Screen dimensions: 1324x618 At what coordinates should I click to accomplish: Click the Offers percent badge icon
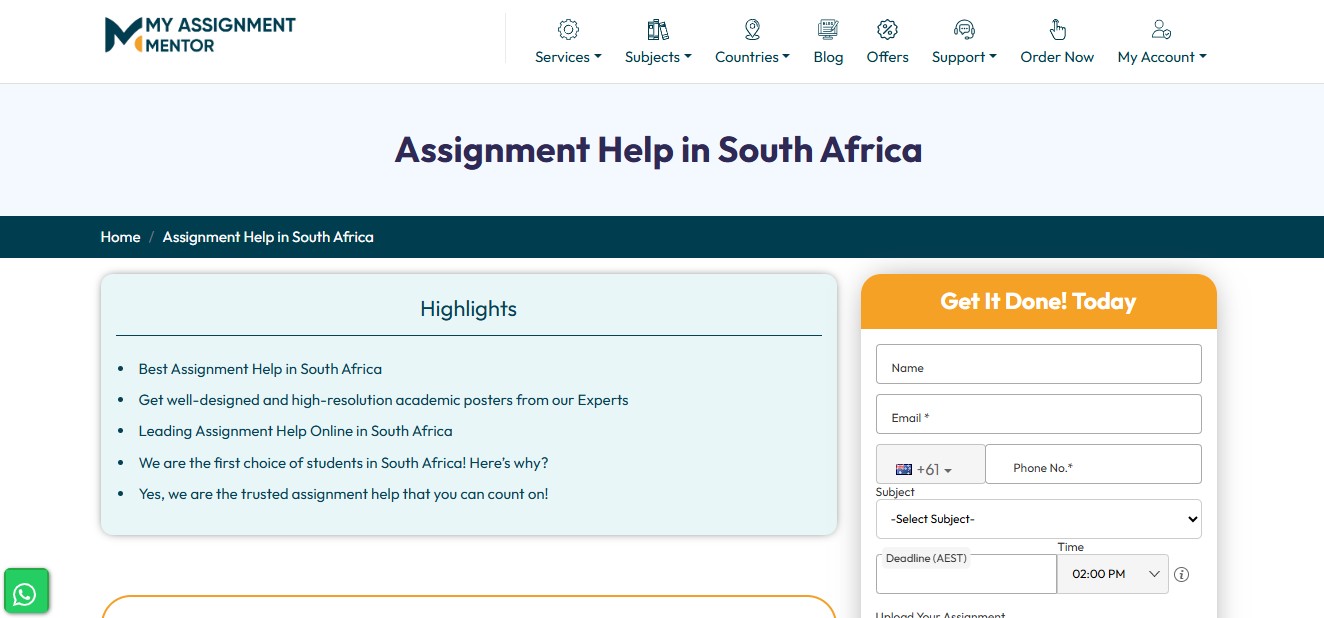[887, 29]
